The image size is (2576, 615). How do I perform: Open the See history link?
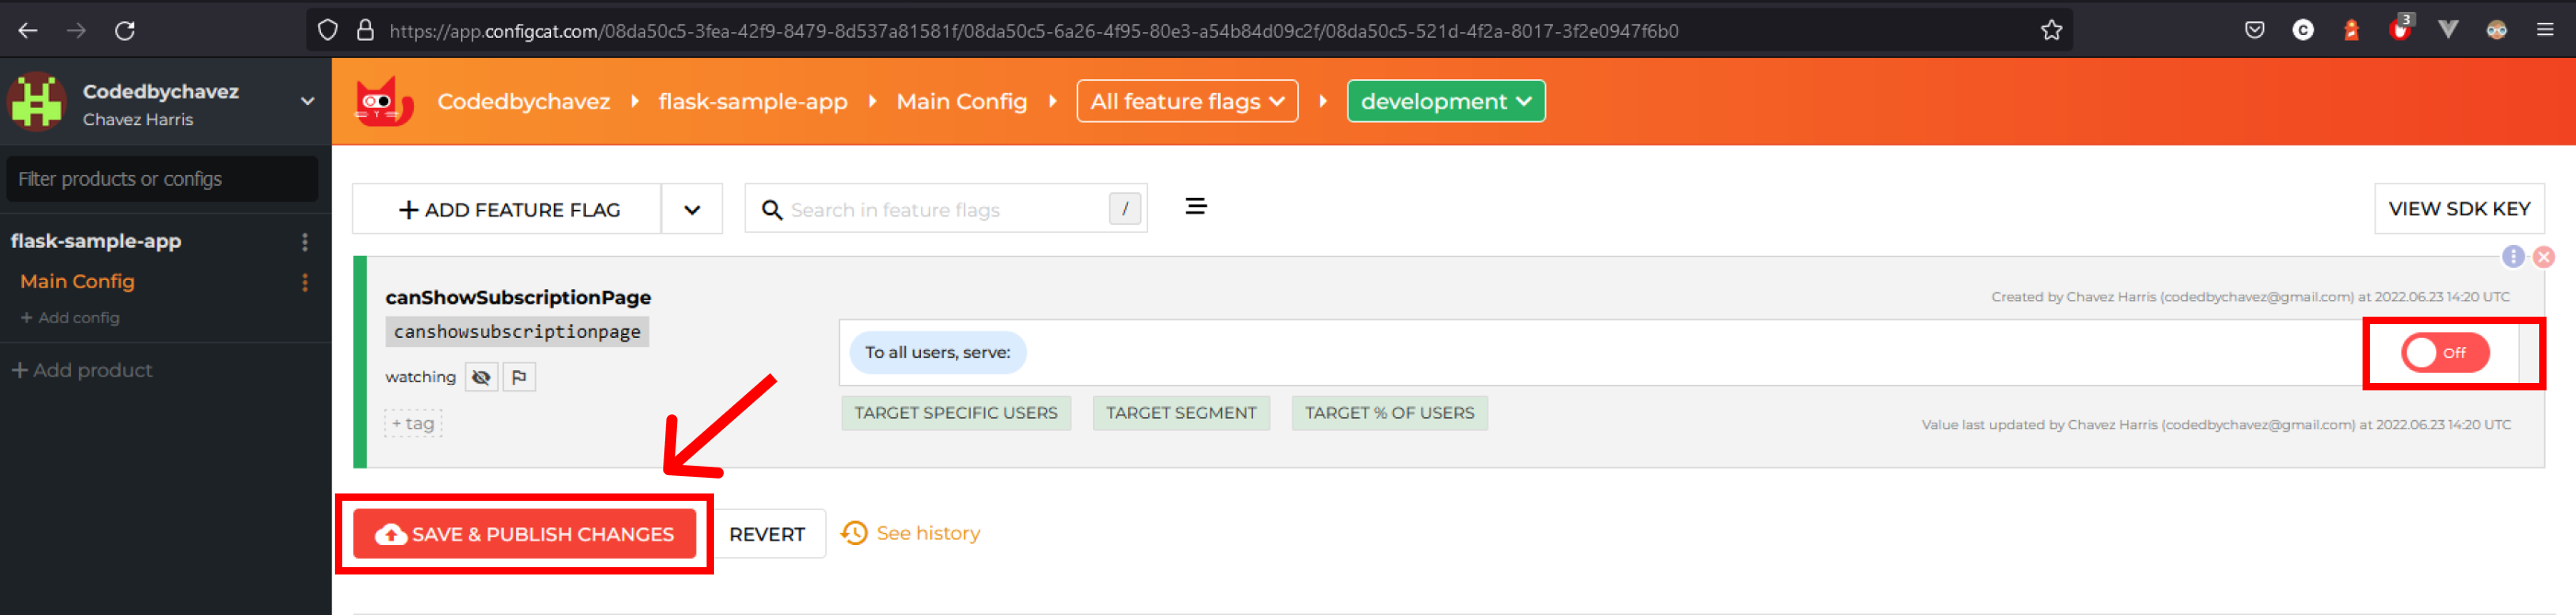926,534
